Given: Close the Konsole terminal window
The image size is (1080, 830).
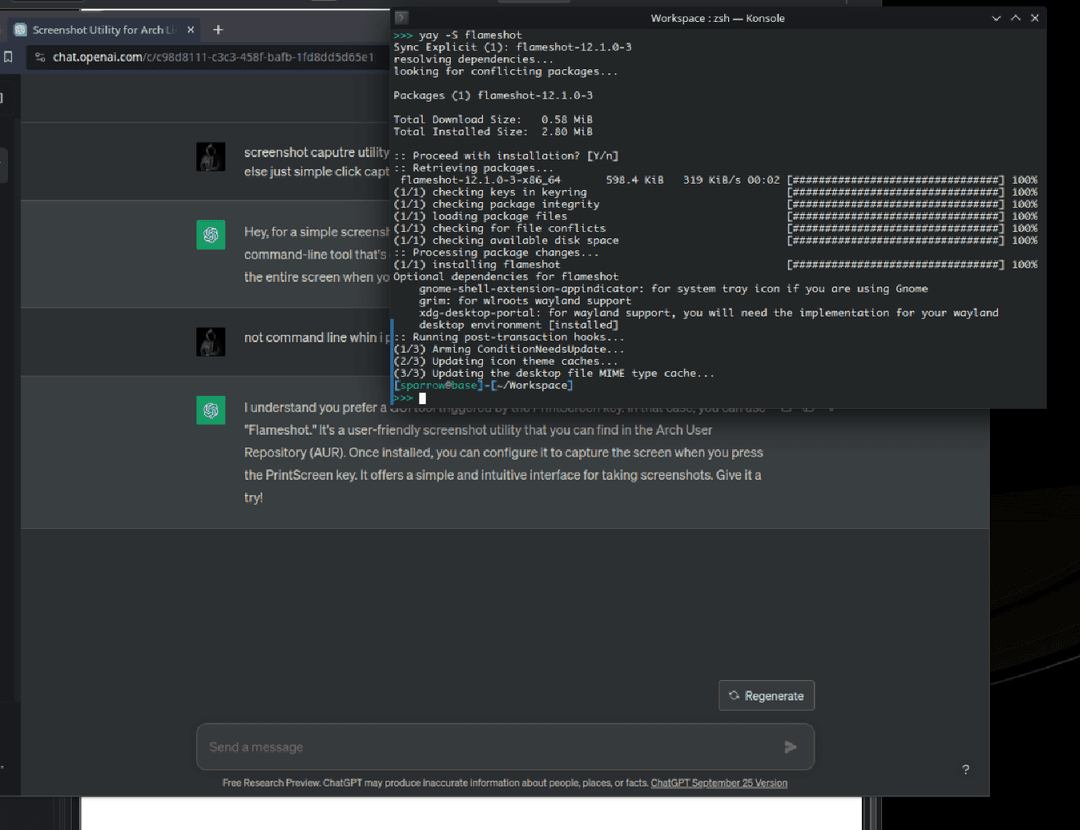Looking at the screenshot, I should 1034,18.
